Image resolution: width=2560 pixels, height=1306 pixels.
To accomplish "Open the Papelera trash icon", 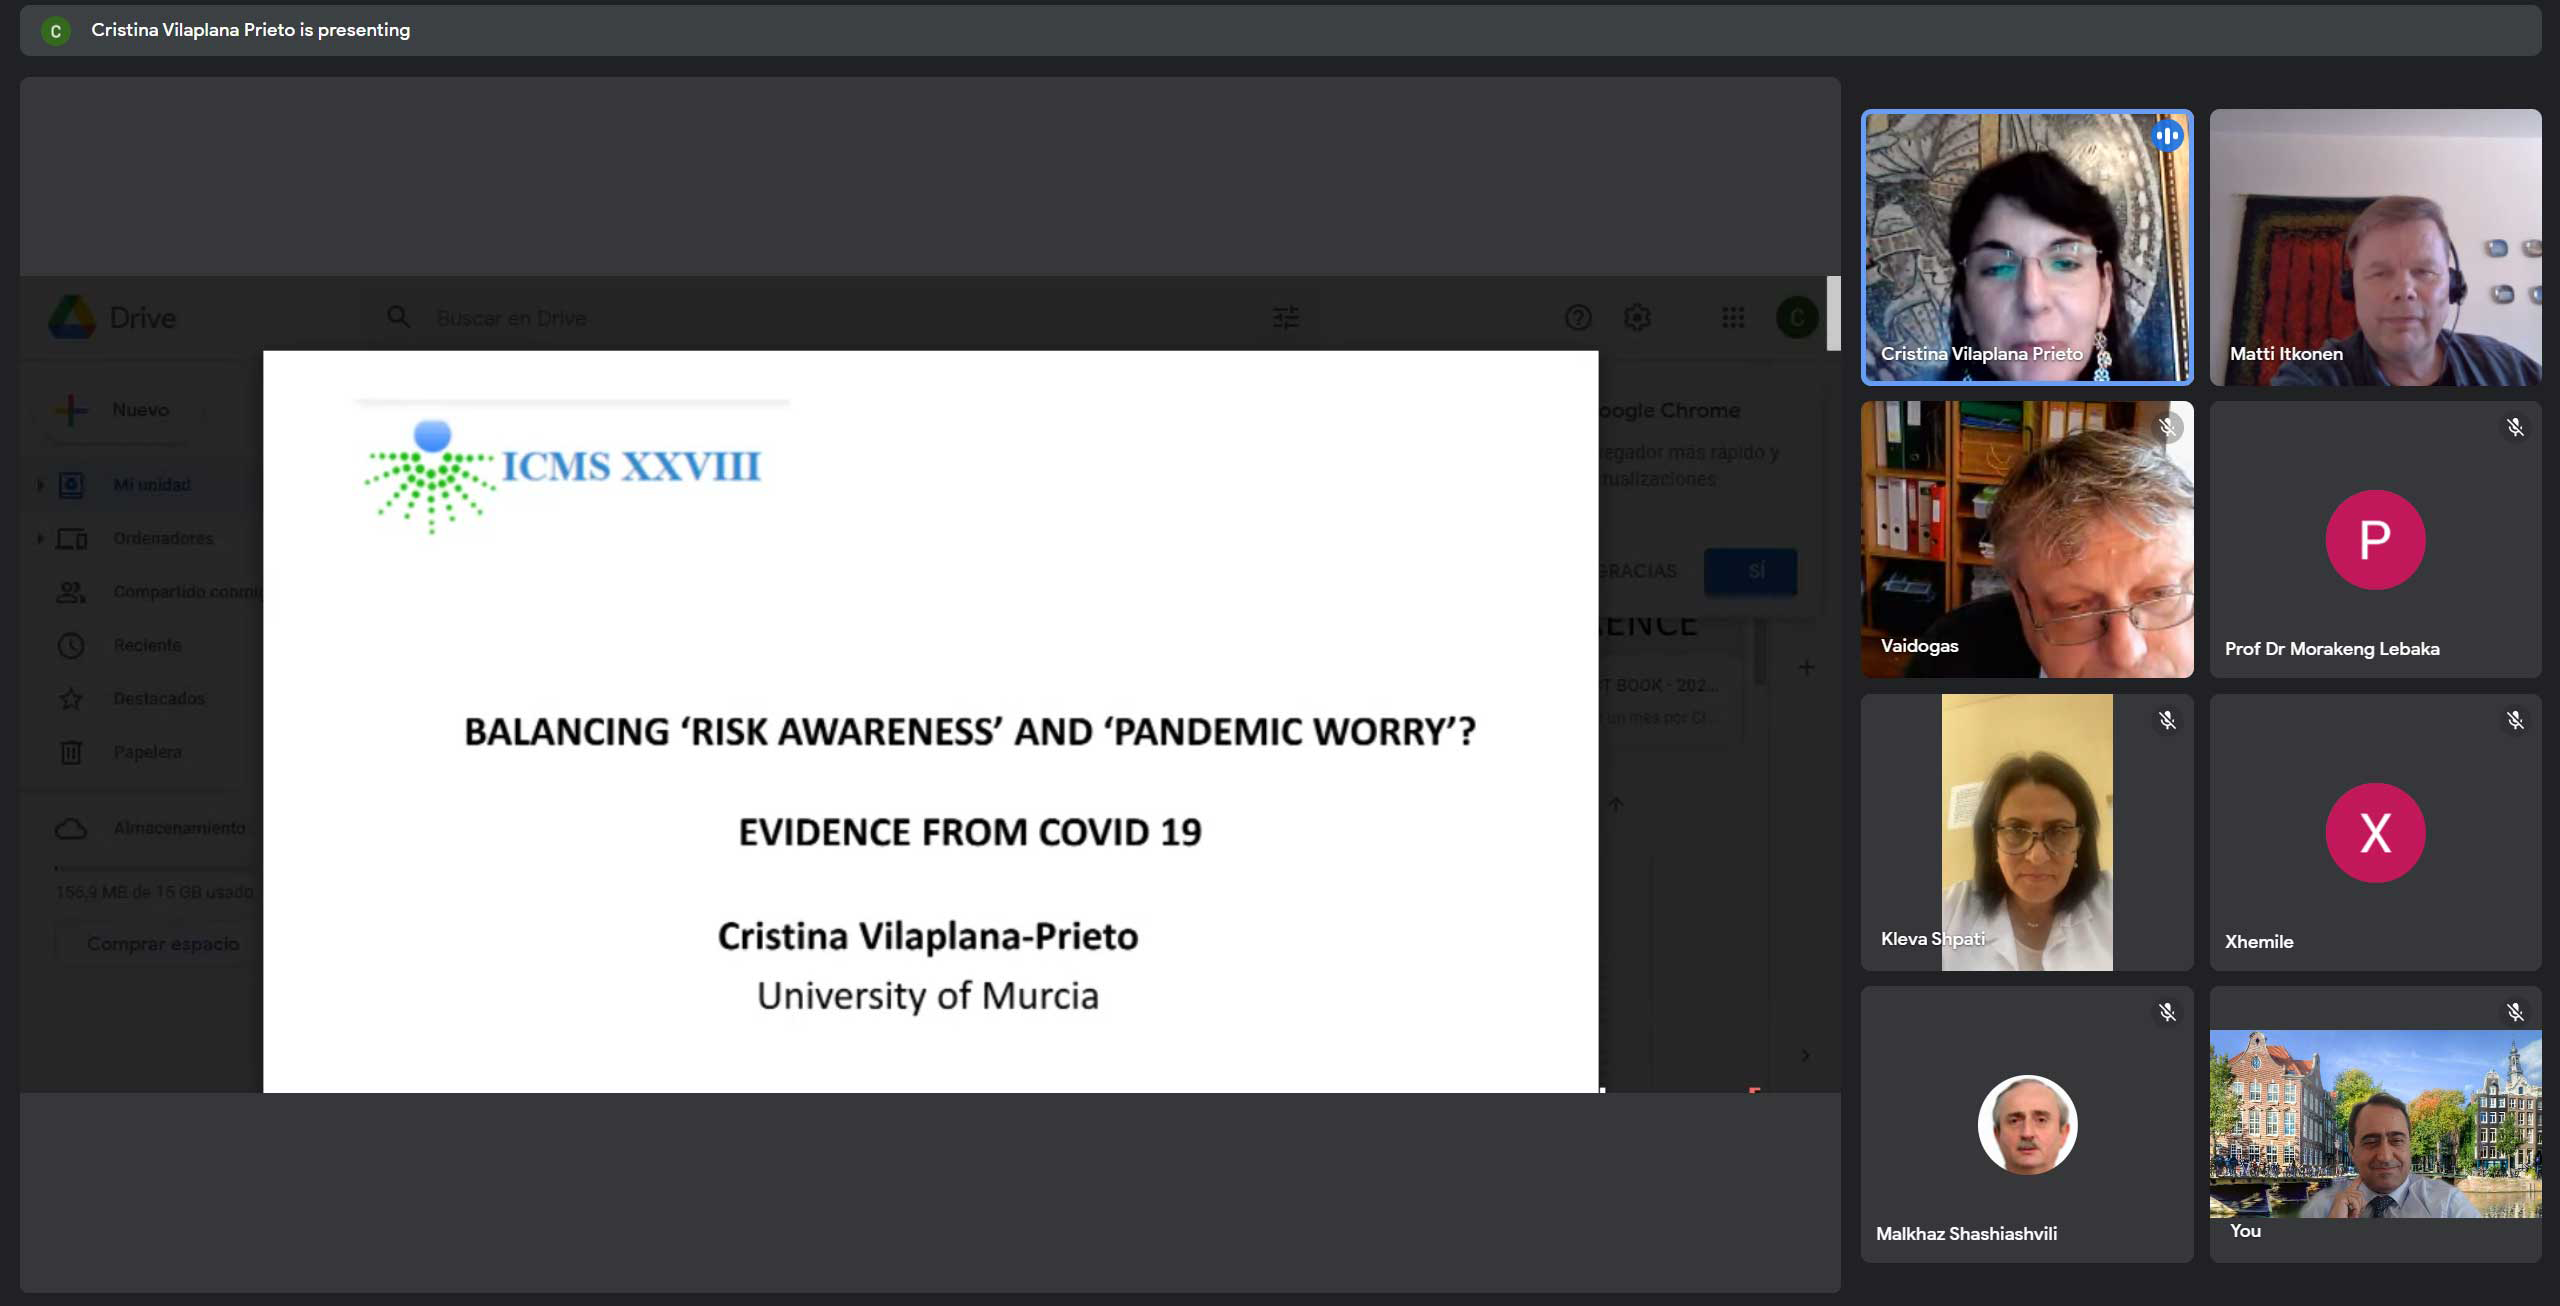I will tap(71, 752).
